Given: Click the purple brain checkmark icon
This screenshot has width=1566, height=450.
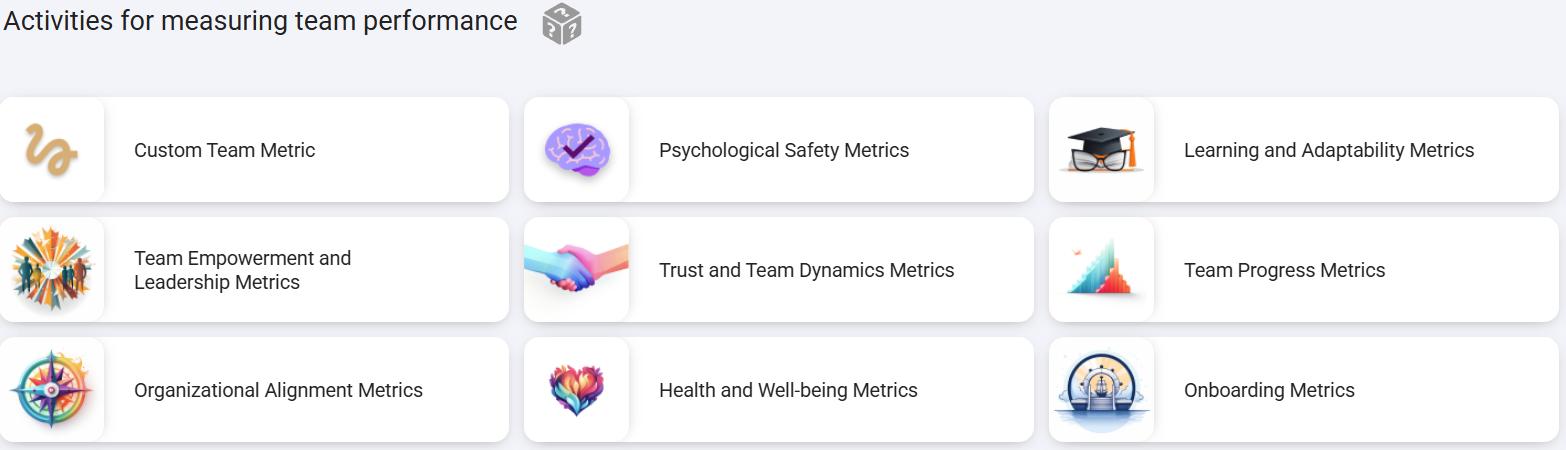Looking at the screenshot, I should point(577,150).
